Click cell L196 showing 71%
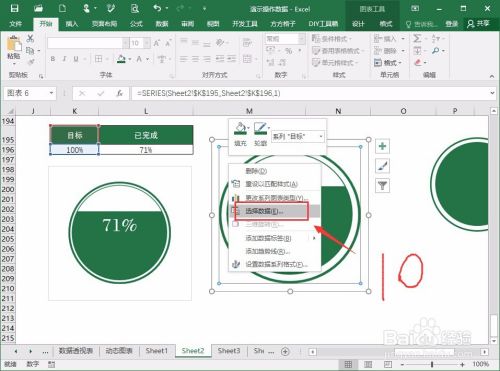Image resolution: width=500 pixels, height=371 pixels. [146, 150]
